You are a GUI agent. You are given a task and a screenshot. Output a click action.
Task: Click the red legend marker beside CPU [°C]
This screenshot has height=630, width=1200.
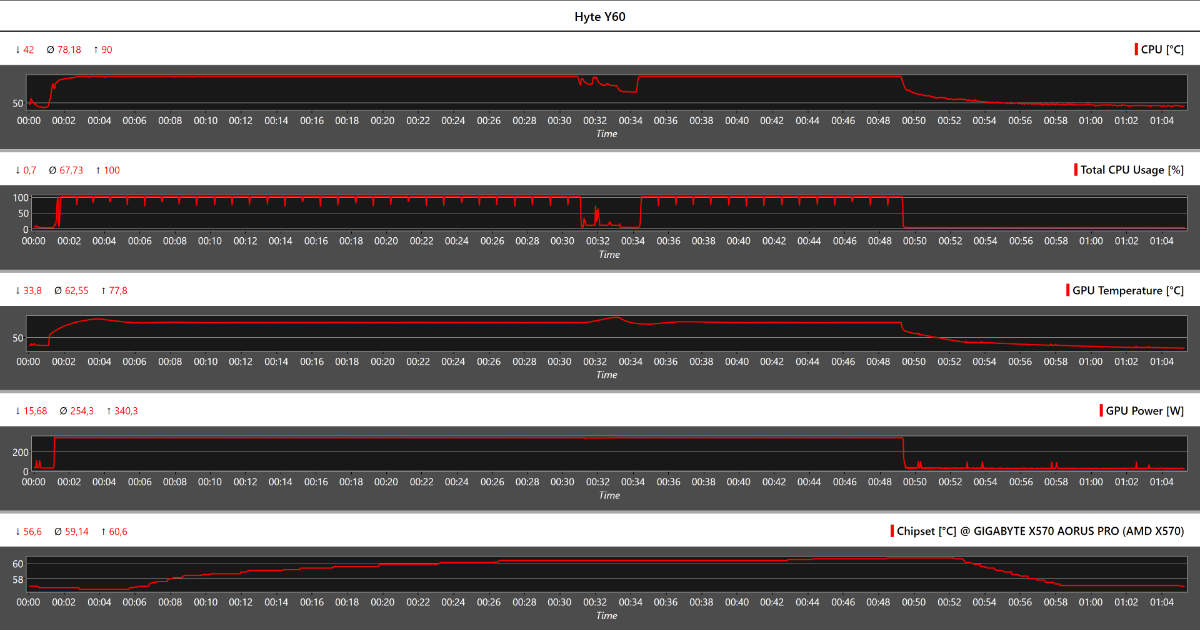[1136, 49]
